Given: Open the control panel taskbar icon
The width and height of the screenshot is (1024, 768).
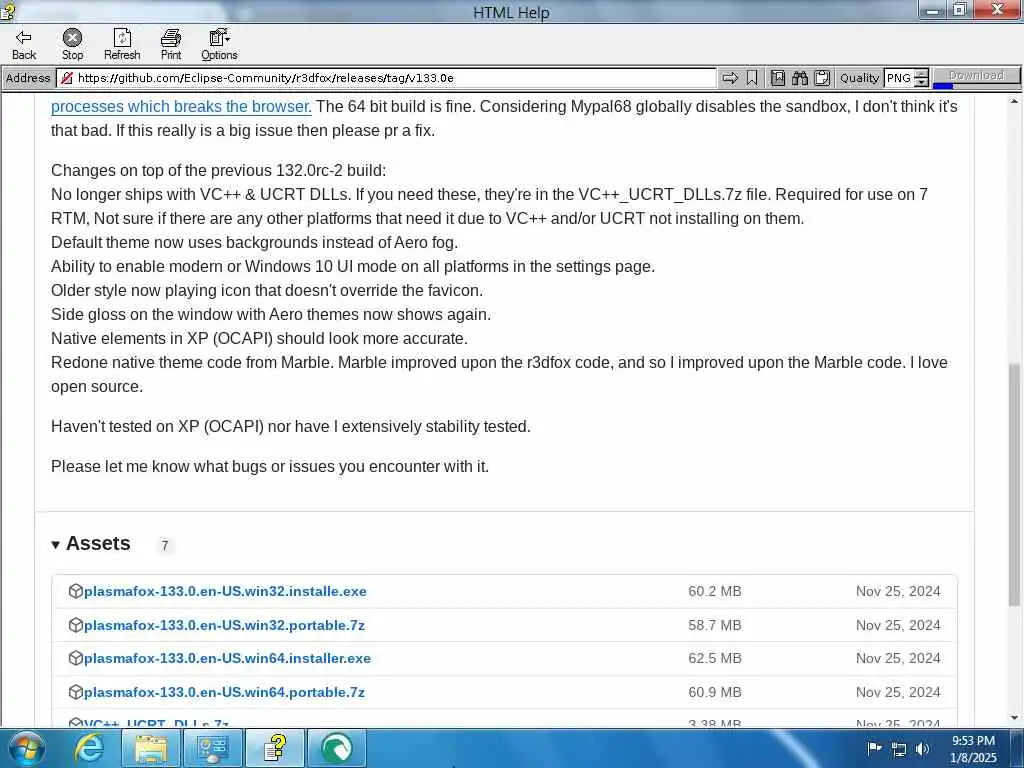Looking at the screenshot, I should click(x=212, y=748).
